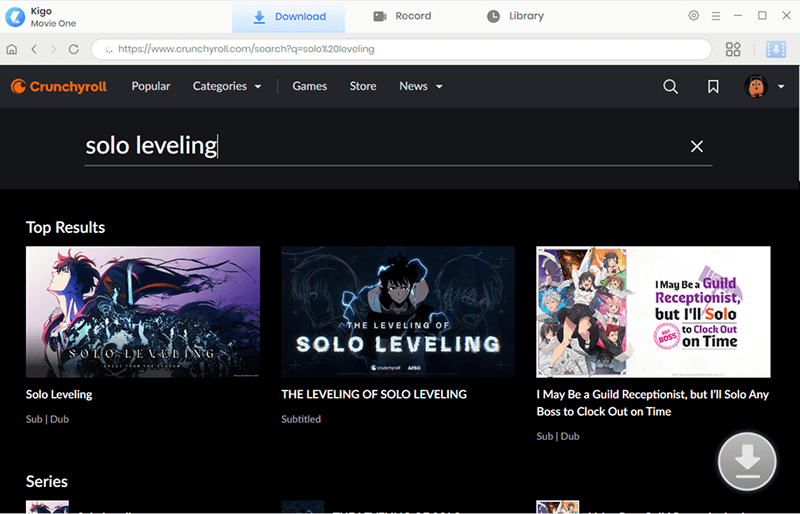Open the watchlist bookmark icon
Screen dimensions: 800x514
pyautogui.click(x=713, y=86)
